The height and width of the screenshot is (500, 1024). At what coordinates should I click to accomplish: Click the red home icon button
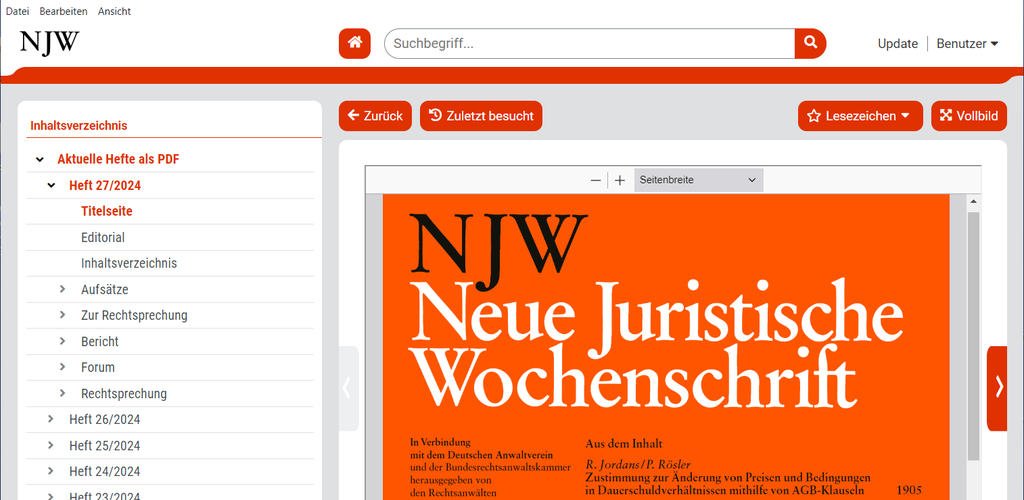coord(355,44)
